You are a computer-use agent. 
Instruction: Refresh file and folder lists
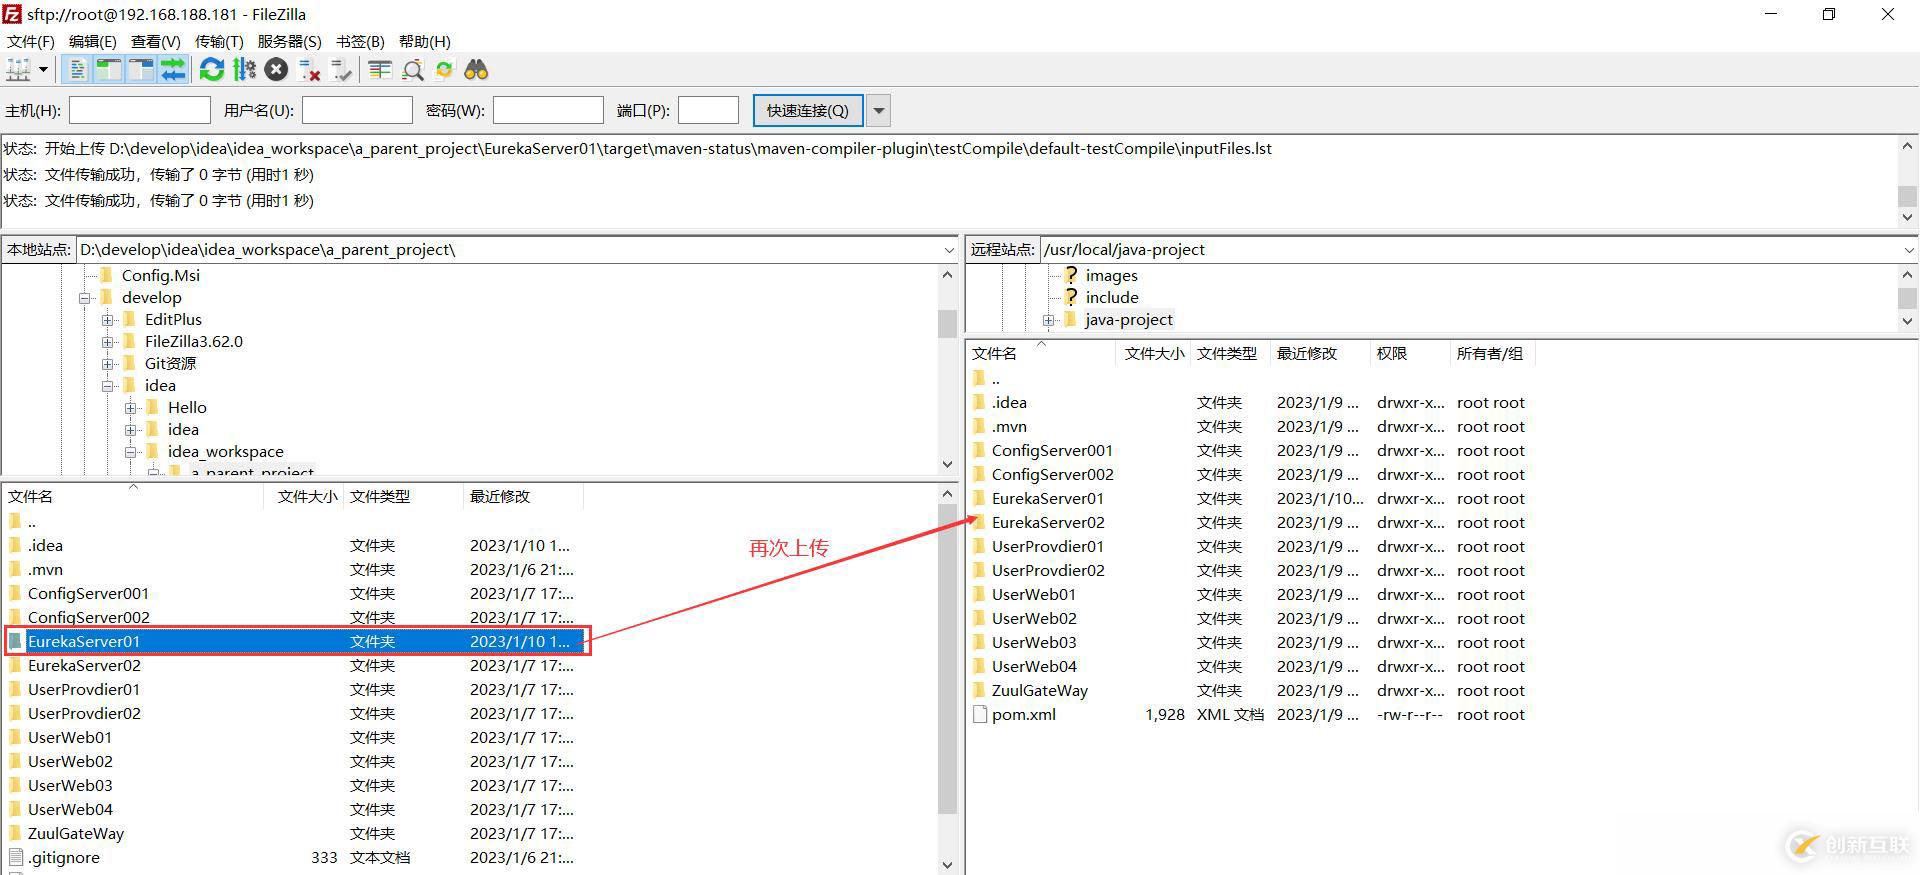[x=211, y=70]
